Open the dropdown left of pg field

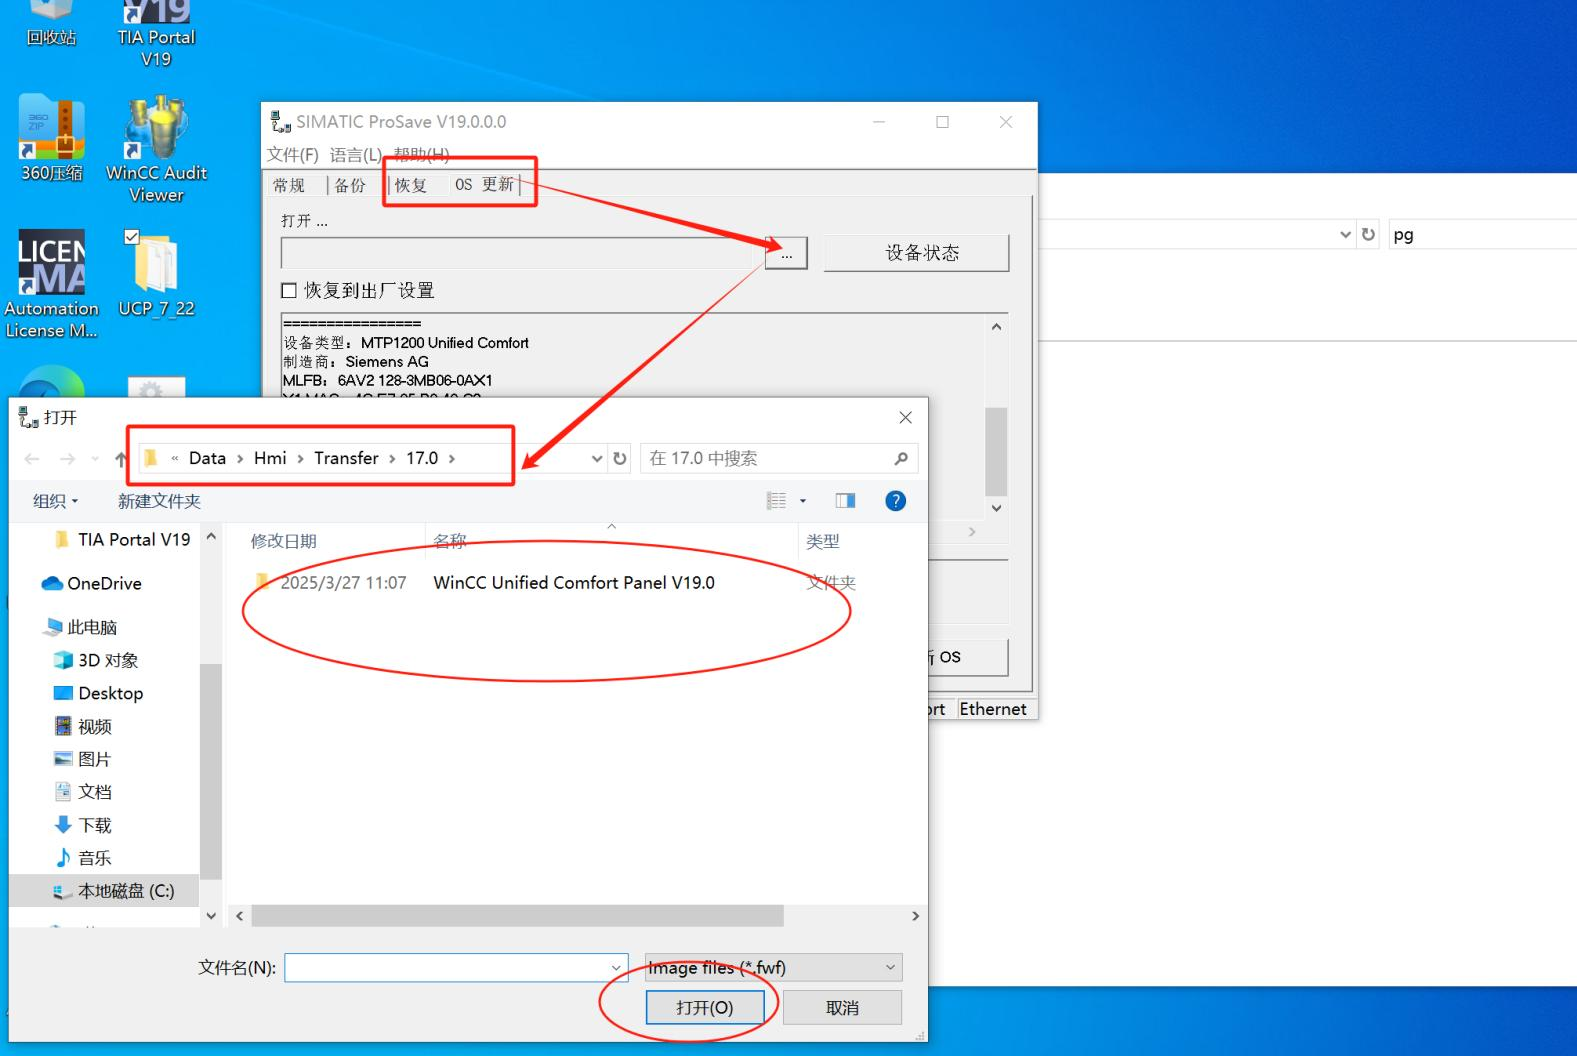point(1345,234)
